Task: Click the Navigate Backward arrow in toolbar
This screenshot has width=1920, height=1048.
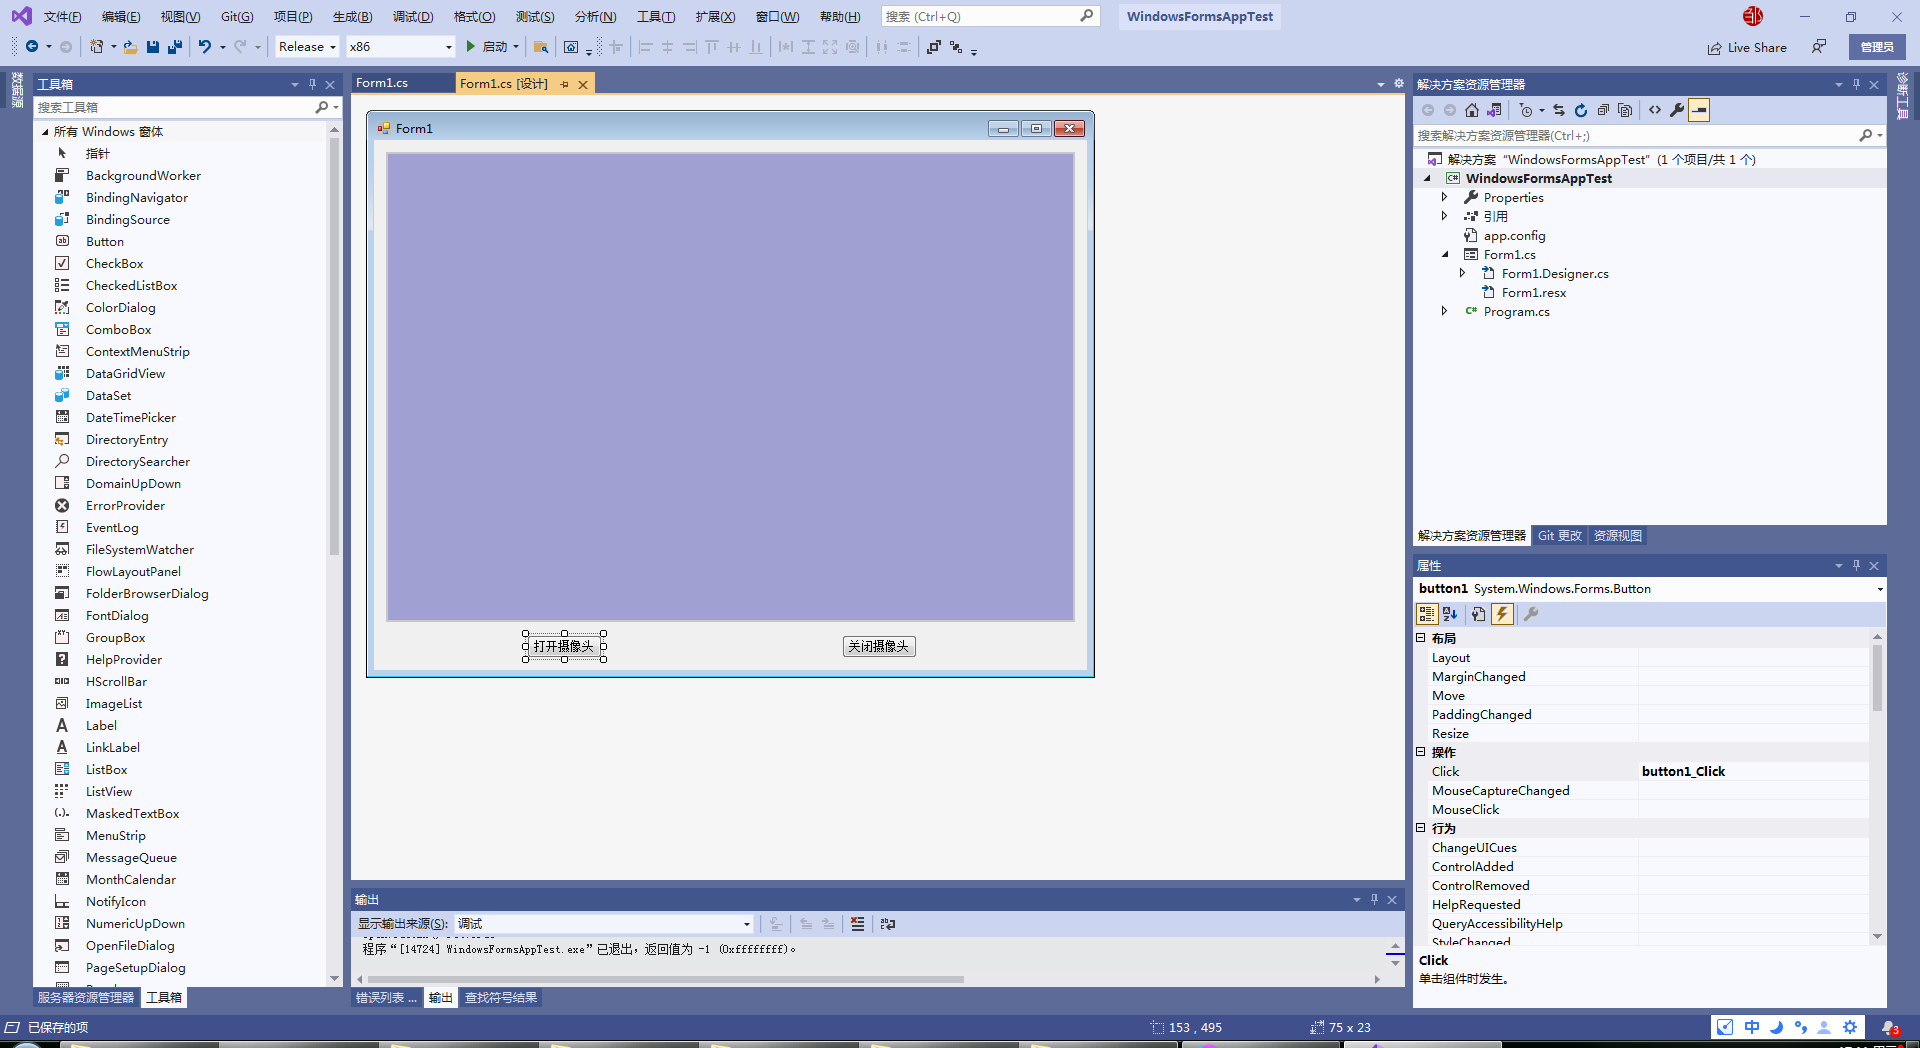Action: point(31,47)
